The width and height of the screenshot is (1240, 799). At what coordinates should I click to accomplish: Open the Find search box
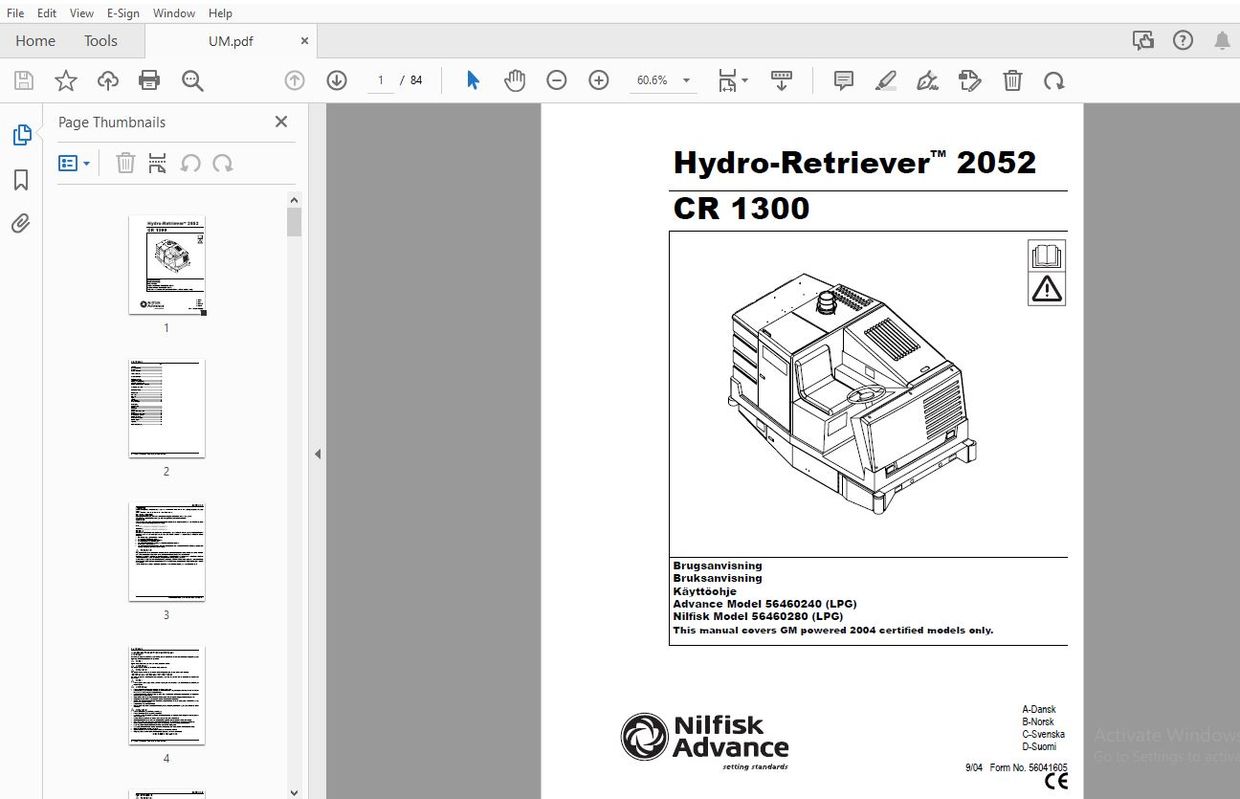[x=192, y=80]
